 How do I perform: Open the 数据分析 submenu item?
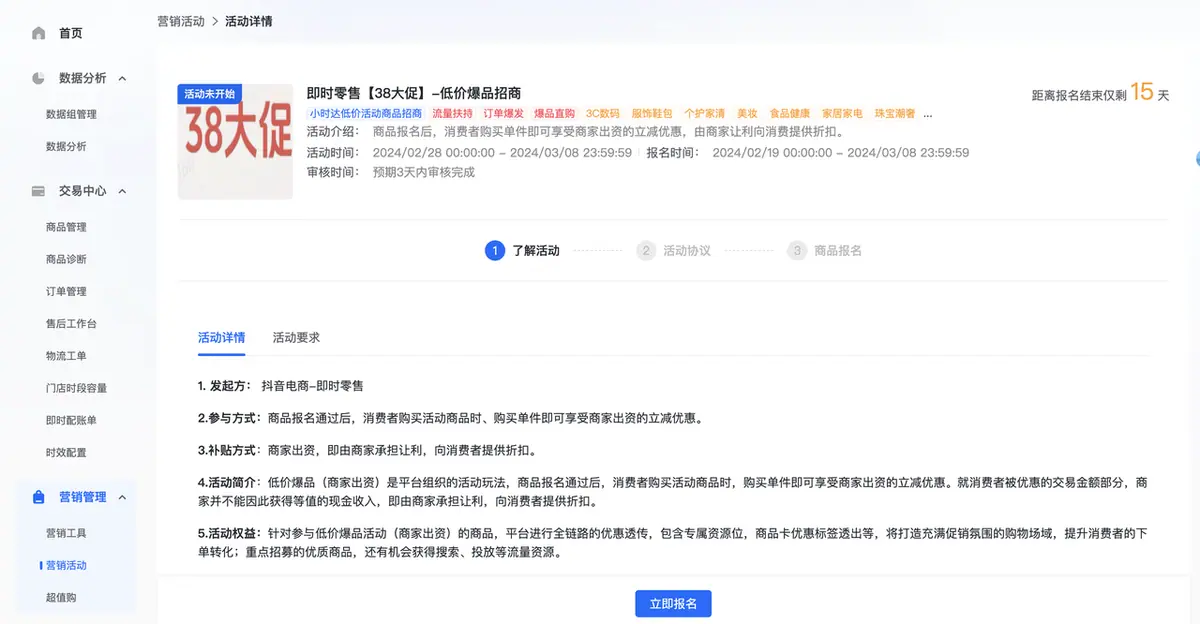click(x=66, y=146)
